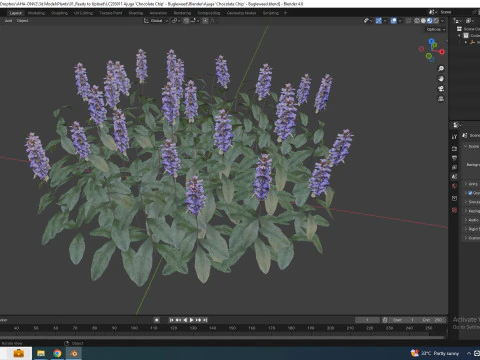
Task: Open the Options dropdown in viewport
Action: (436, 29)
